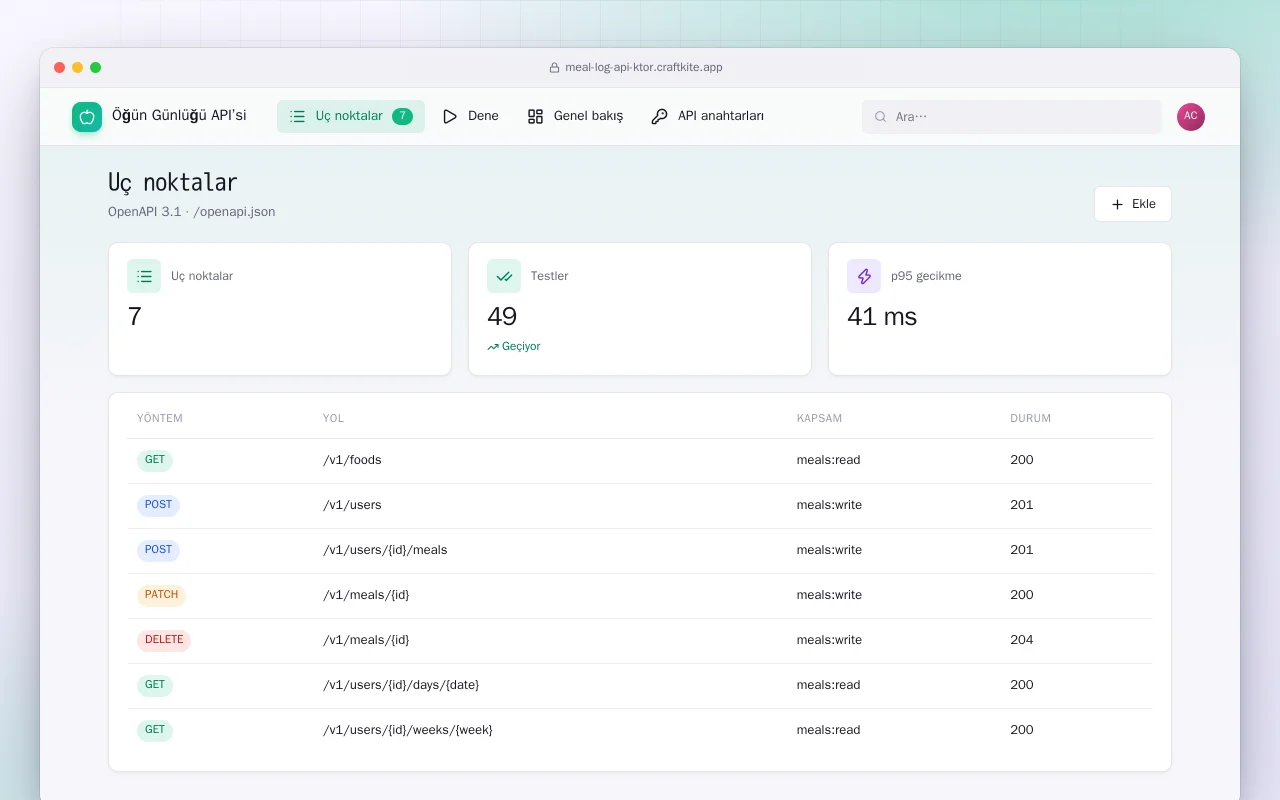This screenshot has width=1280, height=800.
Task: Click the double-check icon in the Testler card
Action: (504, 276)
